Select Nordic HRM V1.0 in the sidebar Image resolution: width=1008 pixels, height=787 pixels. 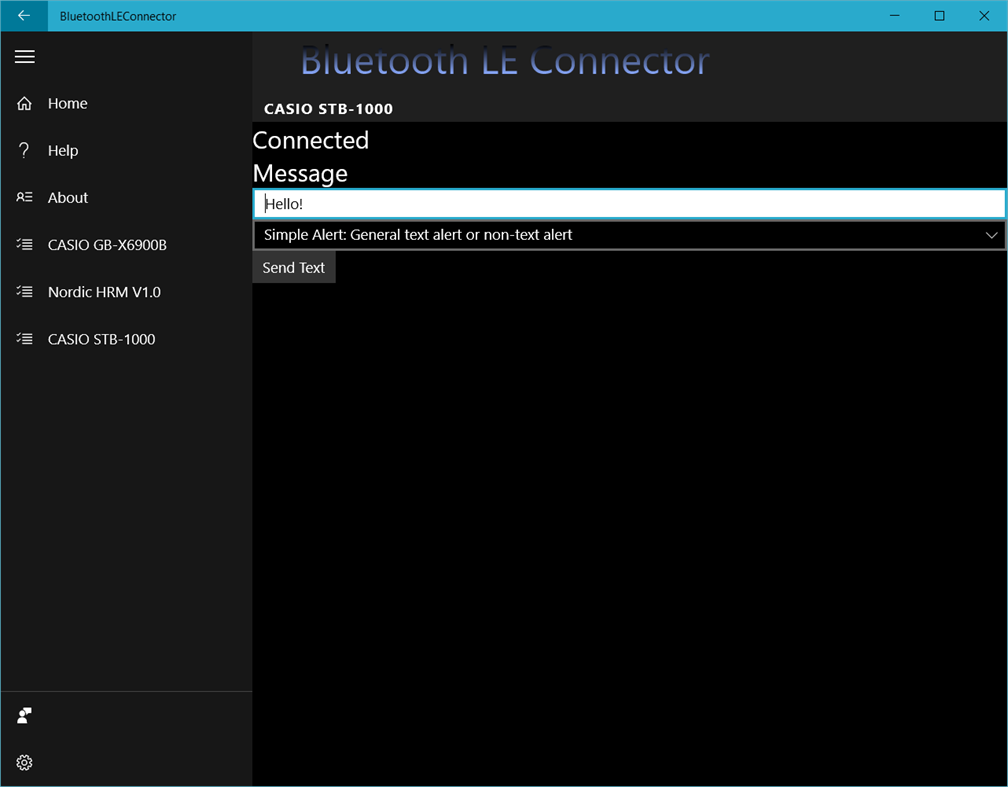[x=103, y=291]
